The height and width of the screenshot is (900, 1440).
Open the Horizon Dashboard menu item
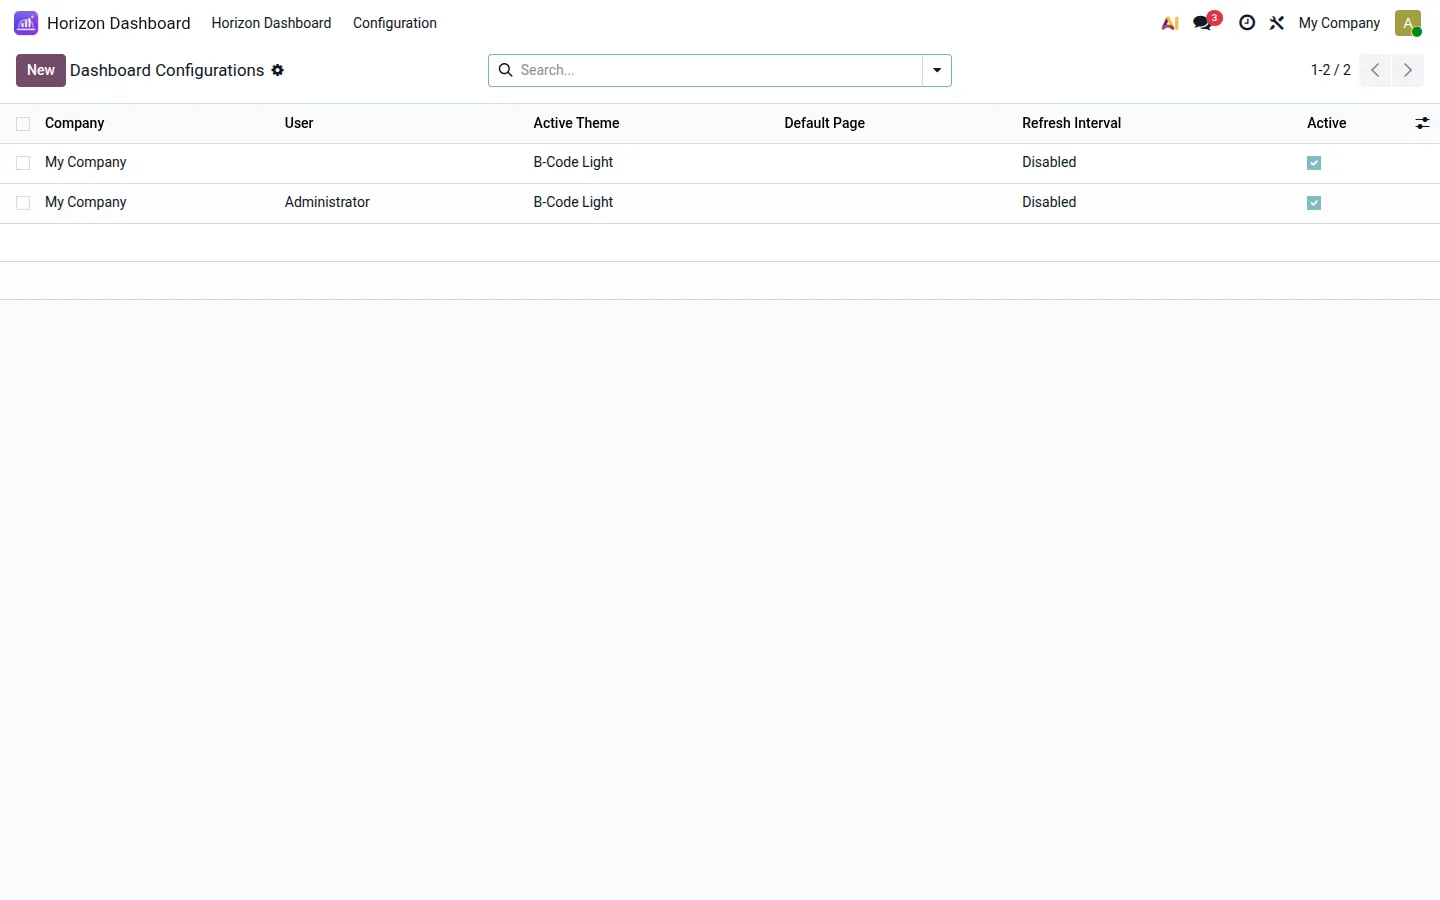[x=271, y=23]
